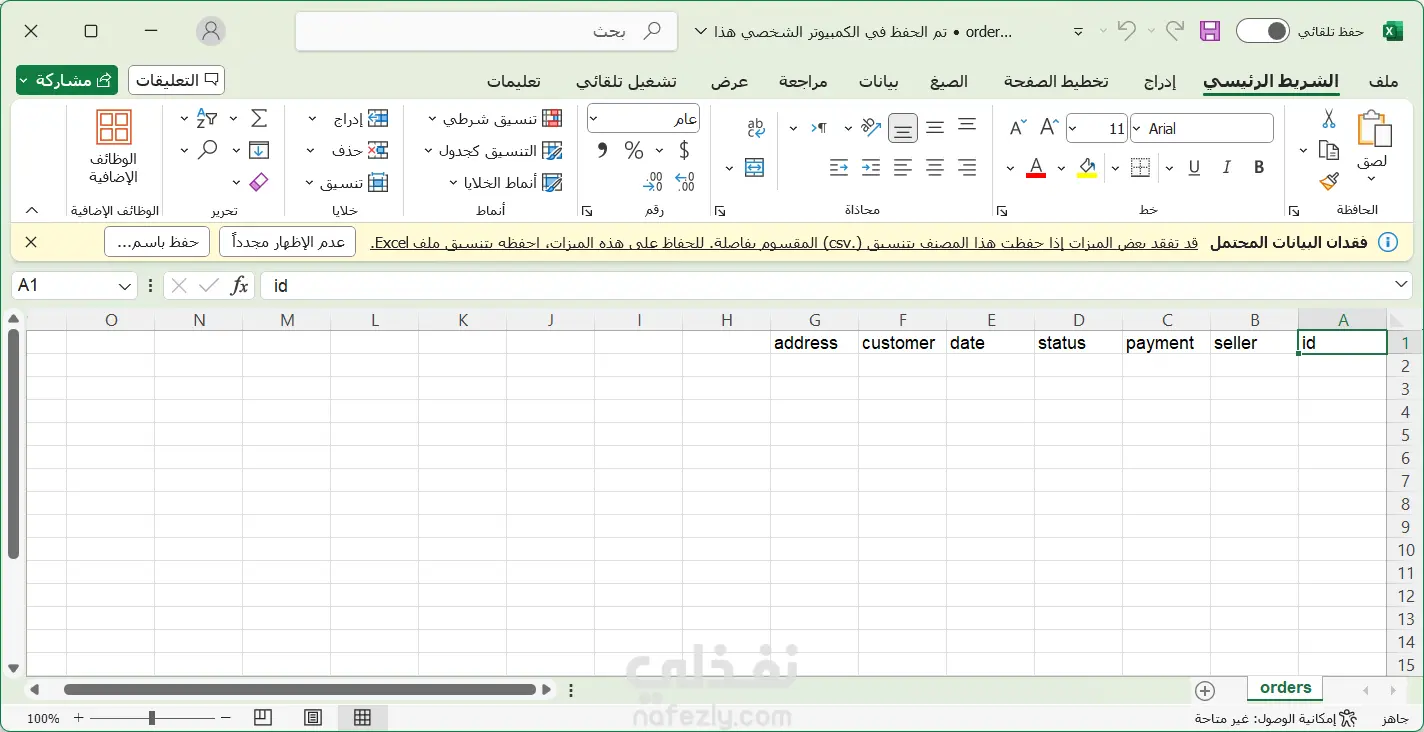Apply the yellow fill color
This screenshot has width=1424, height=732.
click(1087, 167)
